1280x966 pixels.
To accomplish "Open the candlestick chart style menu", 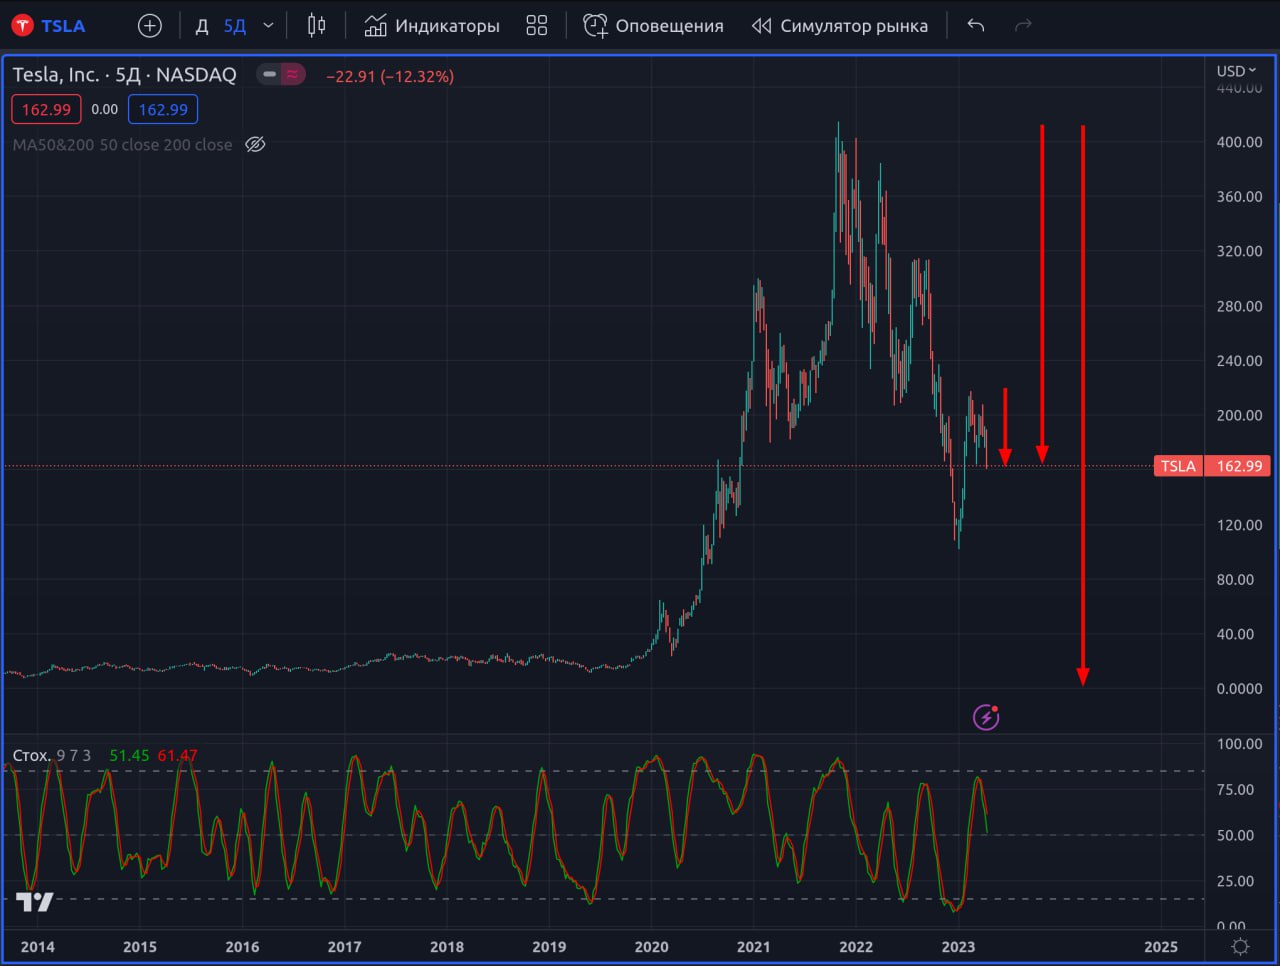I will click(317, 25).
